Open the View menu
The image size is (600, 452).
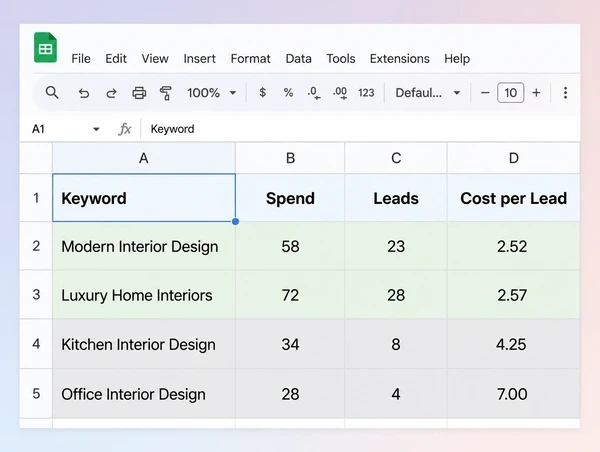click(155, 59)
